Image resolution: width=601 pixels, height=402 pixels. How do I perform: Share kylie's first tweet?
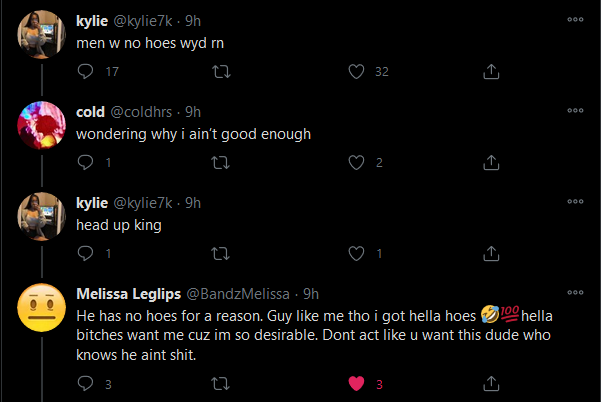[x=491, y=72]
